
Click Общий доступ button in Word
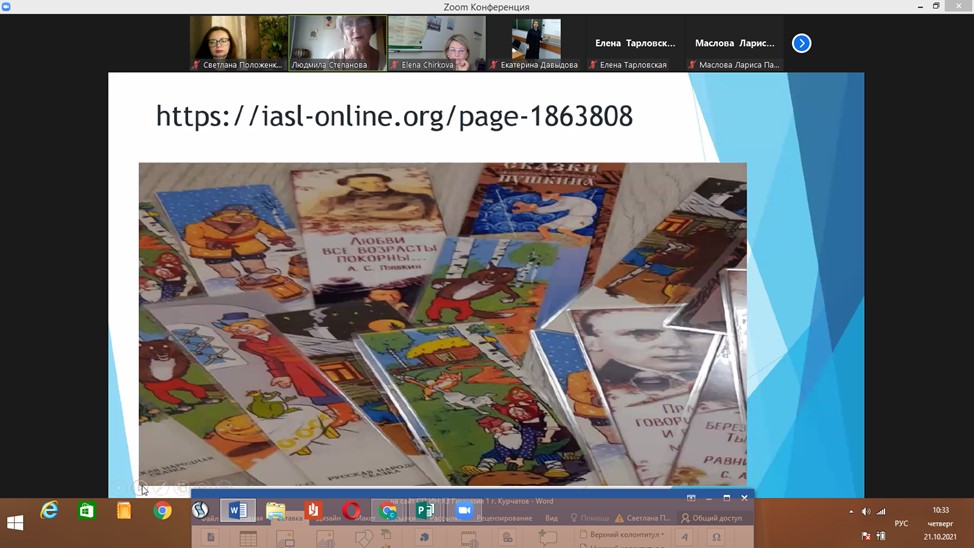click(711, 518)
